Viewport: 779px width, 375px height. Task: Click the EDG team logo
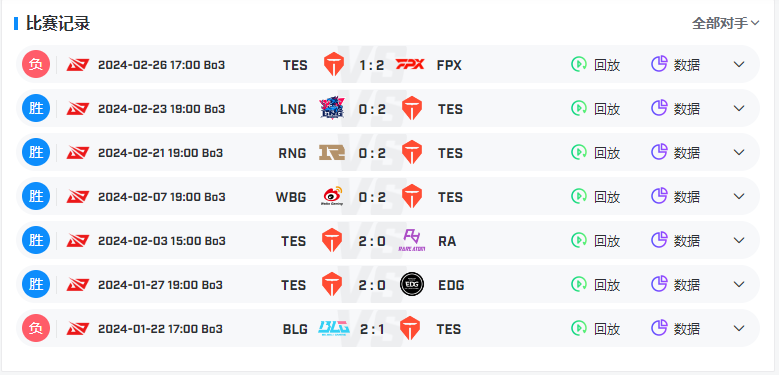(412, 285)
